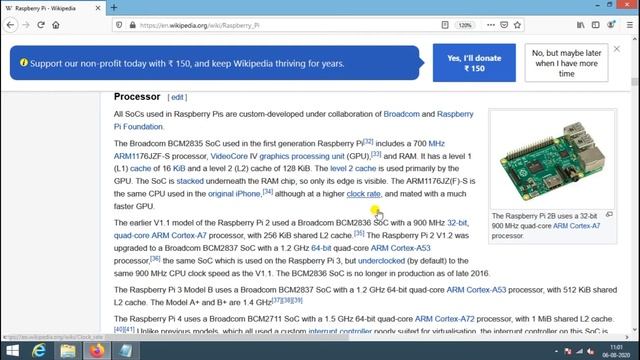Click Yes, I'll donate ₹ 150
The height and width of the screenshot is (360, 640).
pos(474,63)
